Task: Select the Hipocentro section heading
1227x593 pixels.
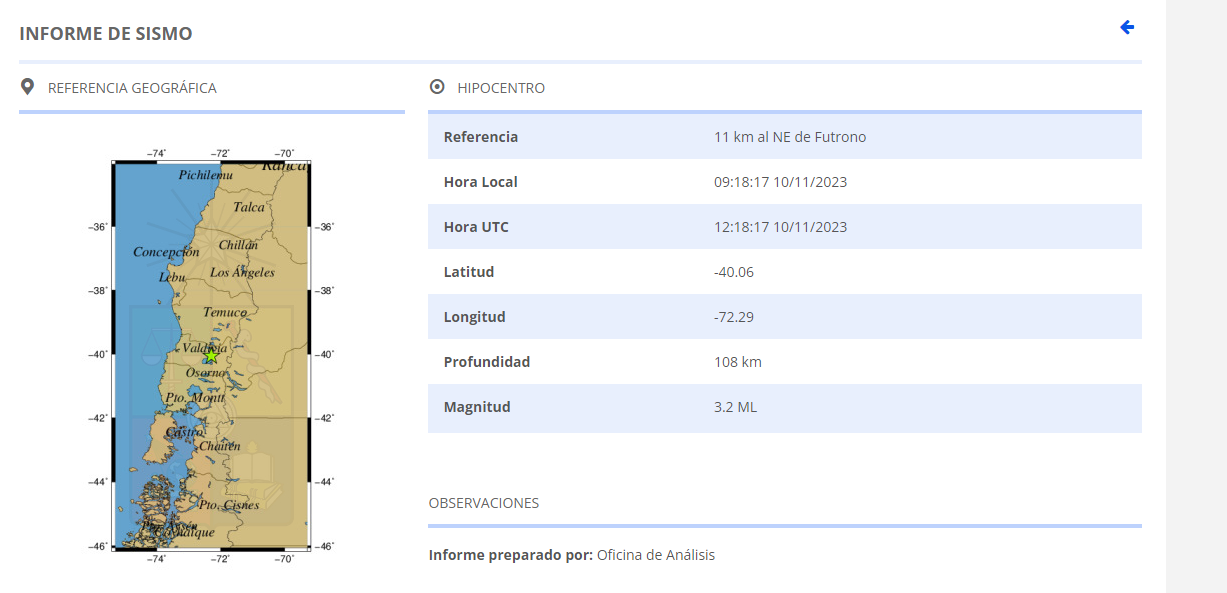Action: 501,88
